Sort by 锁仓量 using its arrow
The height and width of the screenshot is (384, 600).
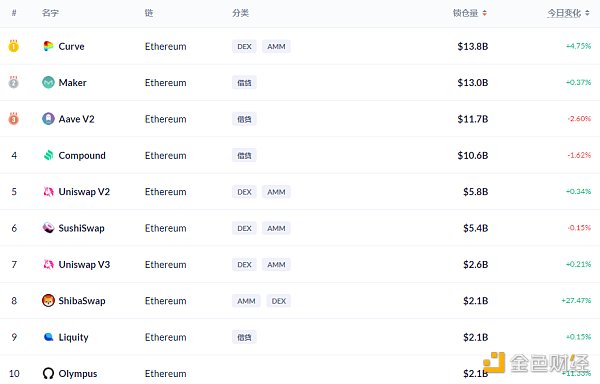tap(484, 13)
